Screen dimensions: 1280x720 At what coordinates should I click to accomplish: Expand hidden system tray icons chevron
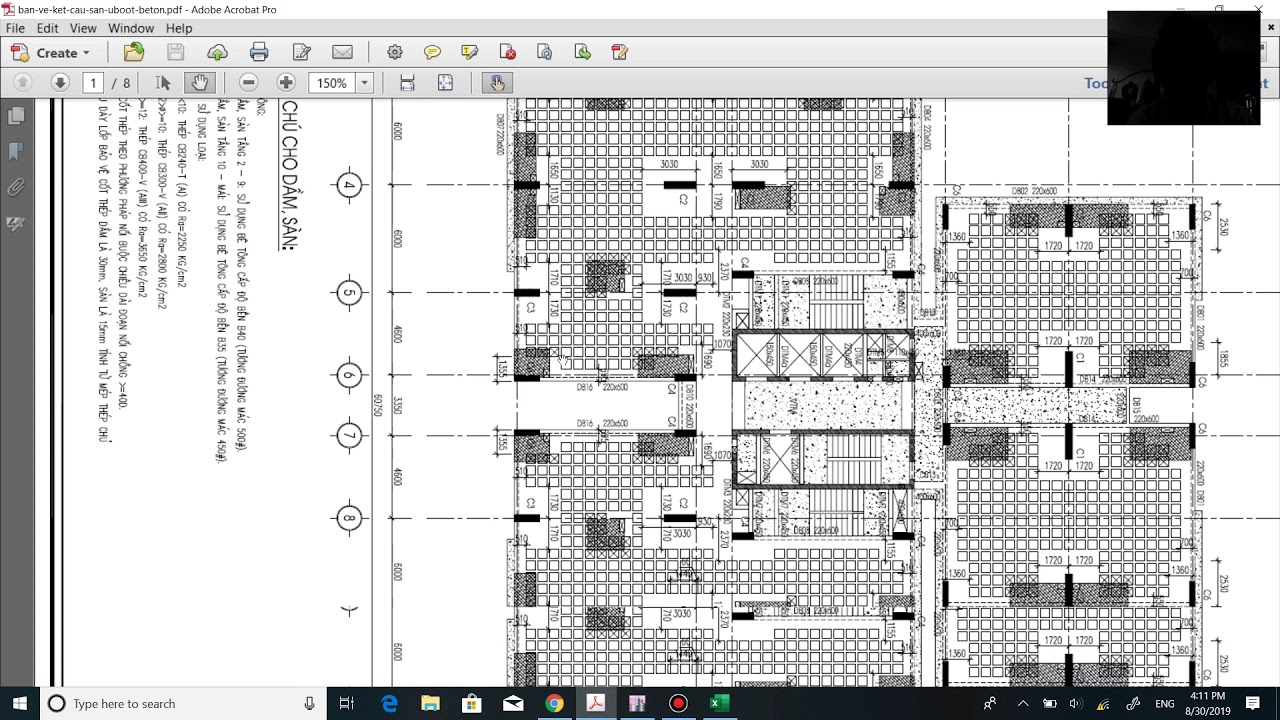[1023, 704]
